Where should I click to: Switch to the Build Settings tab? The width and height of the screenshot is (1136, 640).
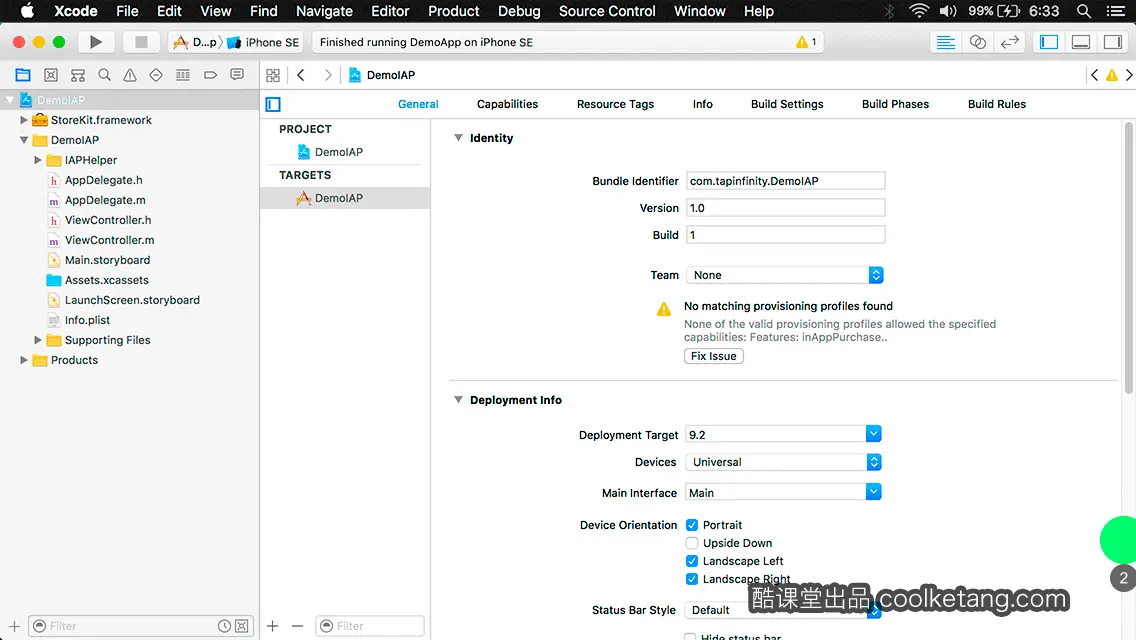[x=787, y=104]
